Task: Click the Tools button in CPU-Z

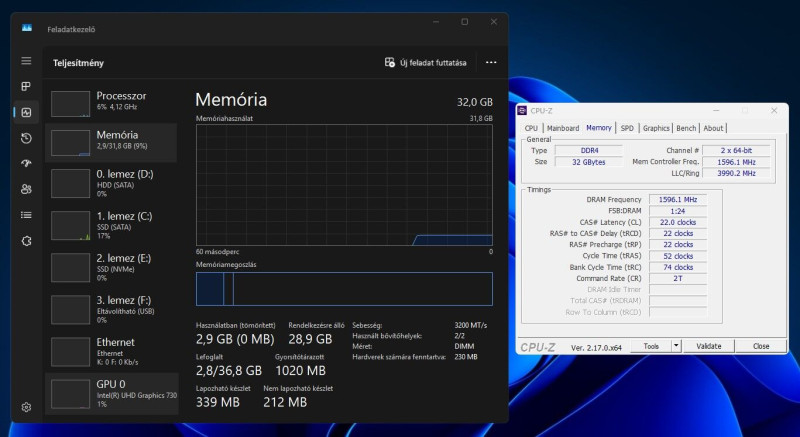Action: (x=651, y=346)
